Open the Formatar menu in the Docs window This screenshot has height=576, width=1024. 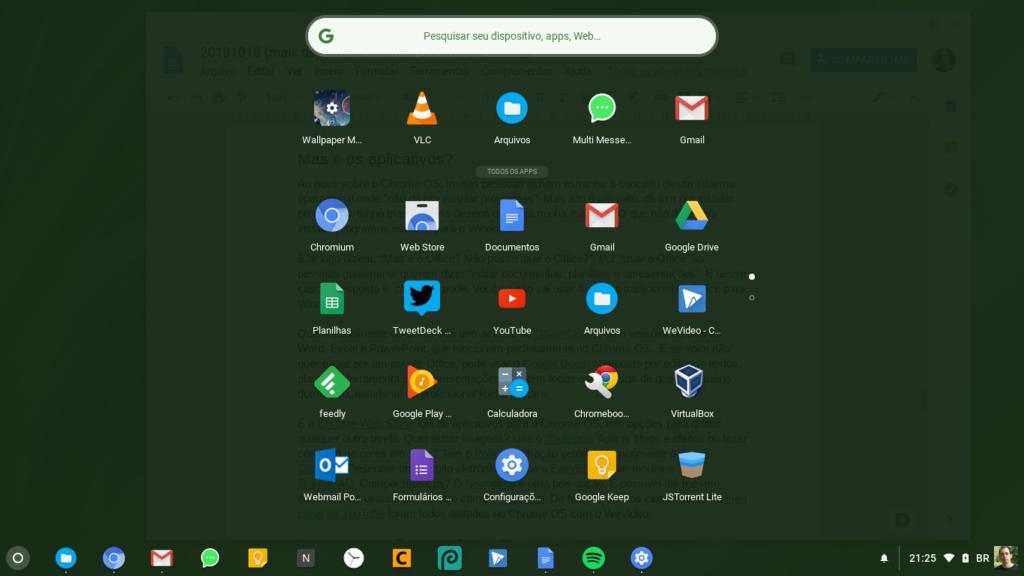377,71
